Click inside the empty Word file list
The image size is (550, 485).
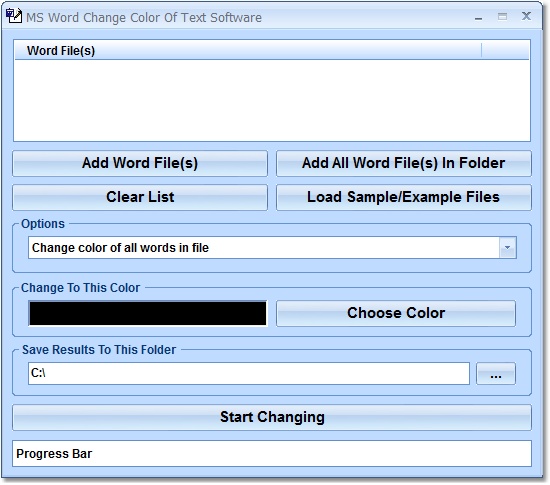272,100
